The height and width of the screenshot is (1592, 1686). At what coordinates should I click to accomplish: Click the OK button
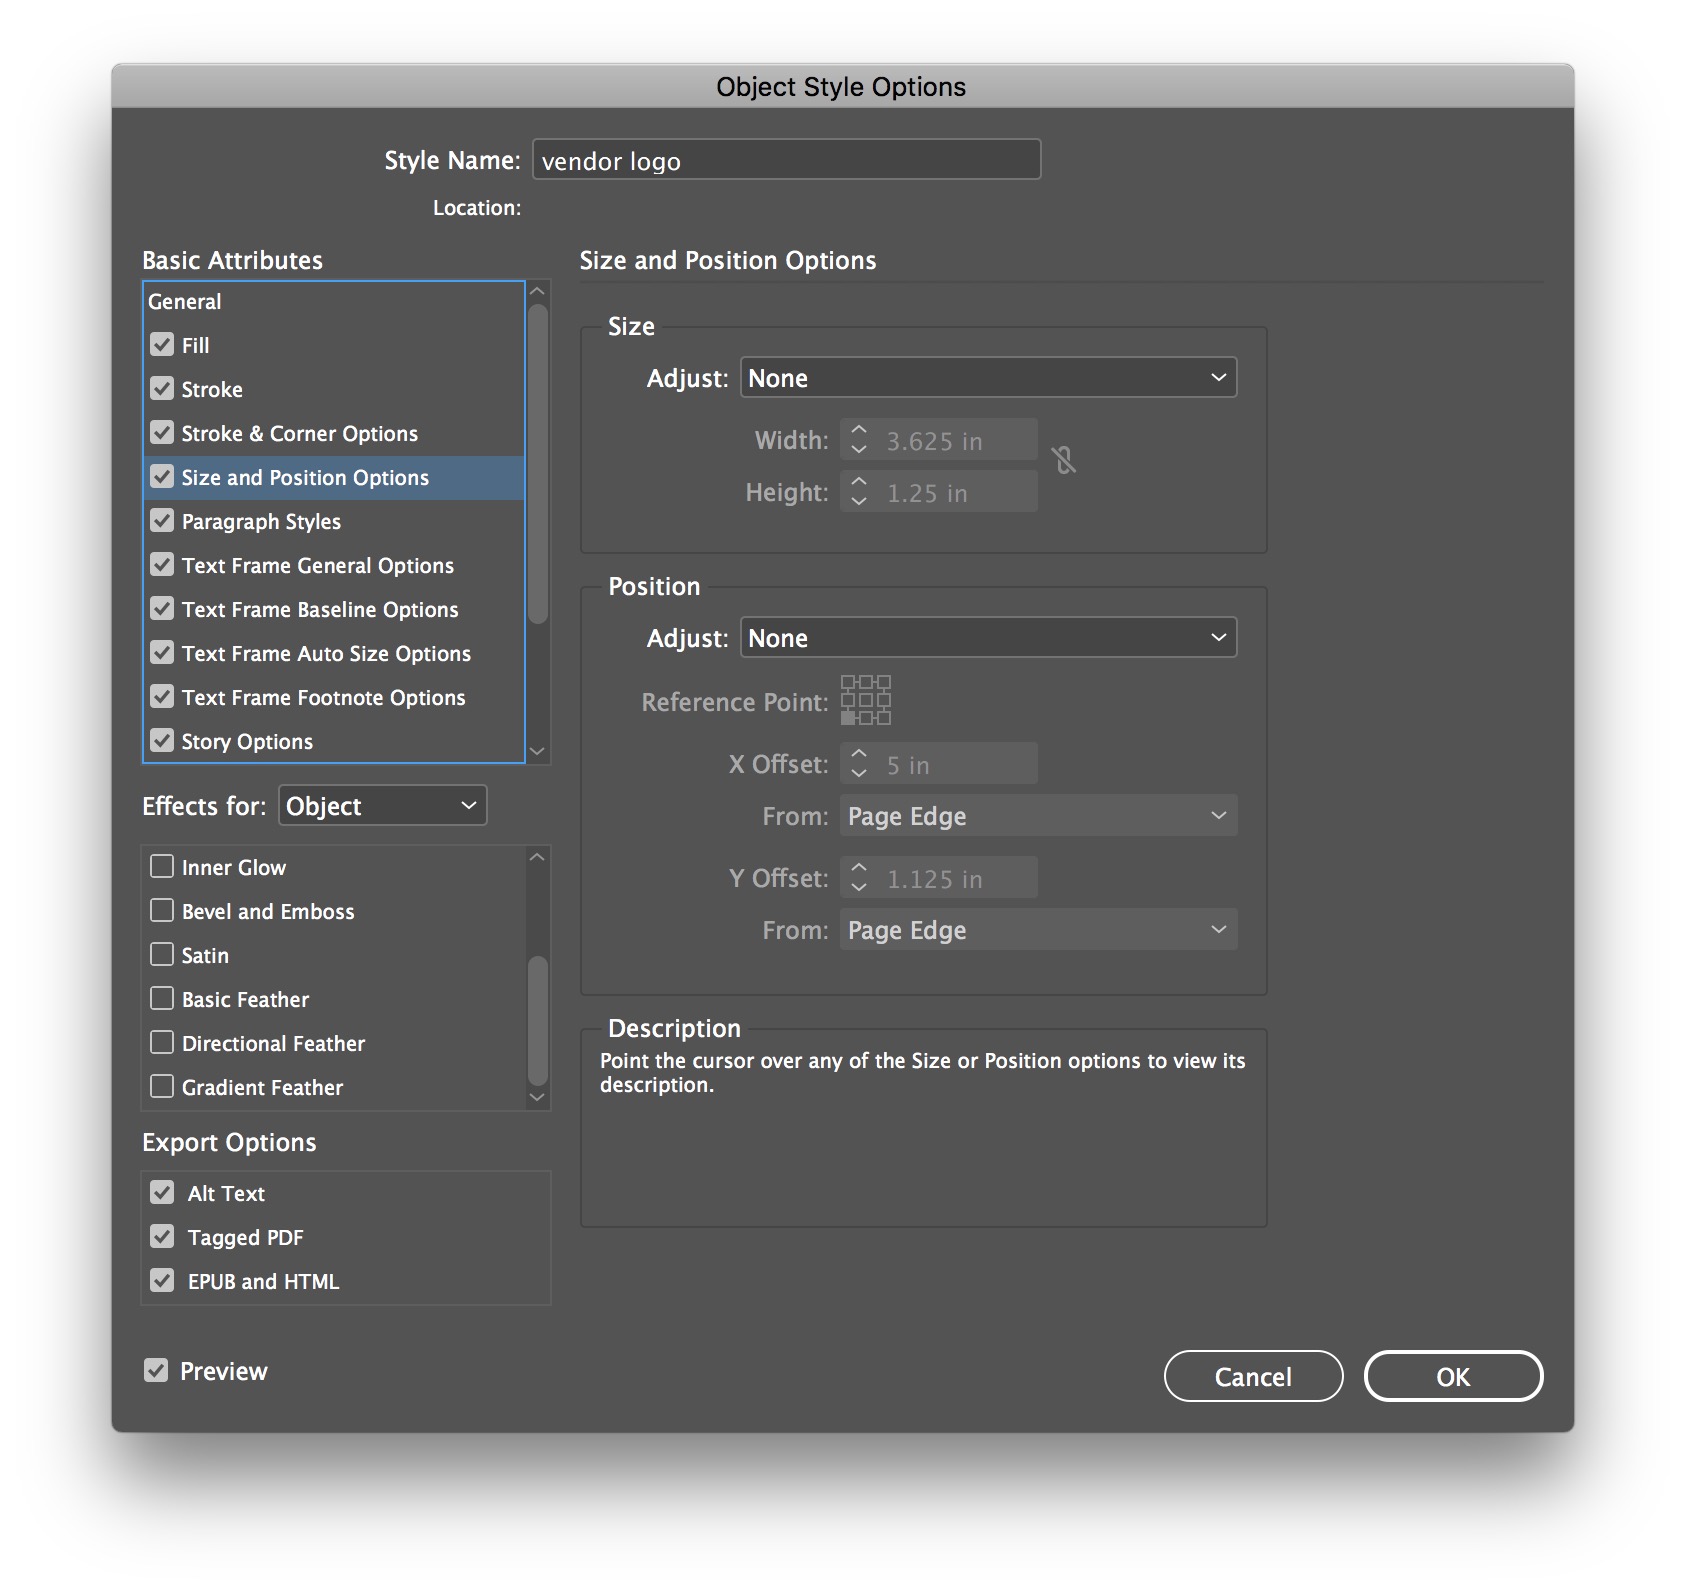tap(1453, 1377)
